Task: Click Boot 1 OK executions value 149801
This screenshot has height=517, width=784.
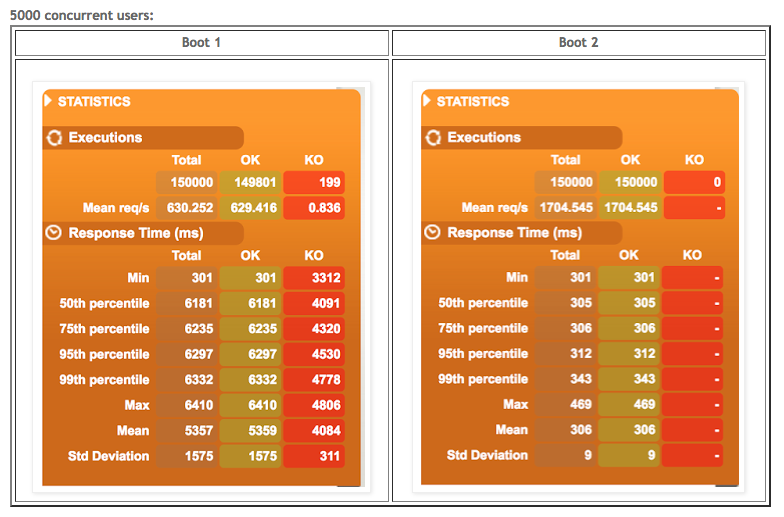Action: tap(250, 182)
